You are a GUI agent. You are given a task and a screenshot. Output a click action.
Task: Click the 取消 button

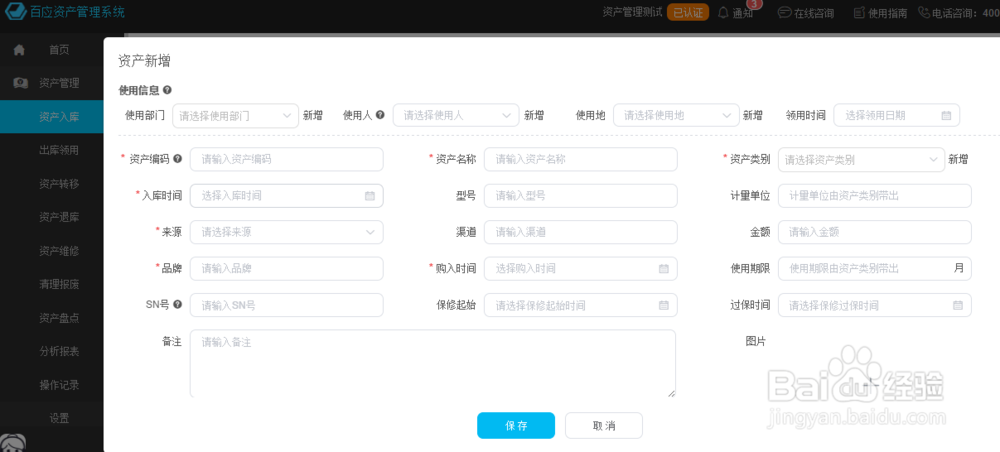[604, 425]
